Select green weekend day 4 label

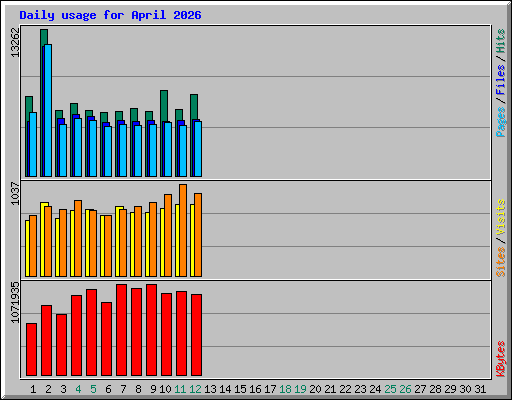tap(78, 389)
